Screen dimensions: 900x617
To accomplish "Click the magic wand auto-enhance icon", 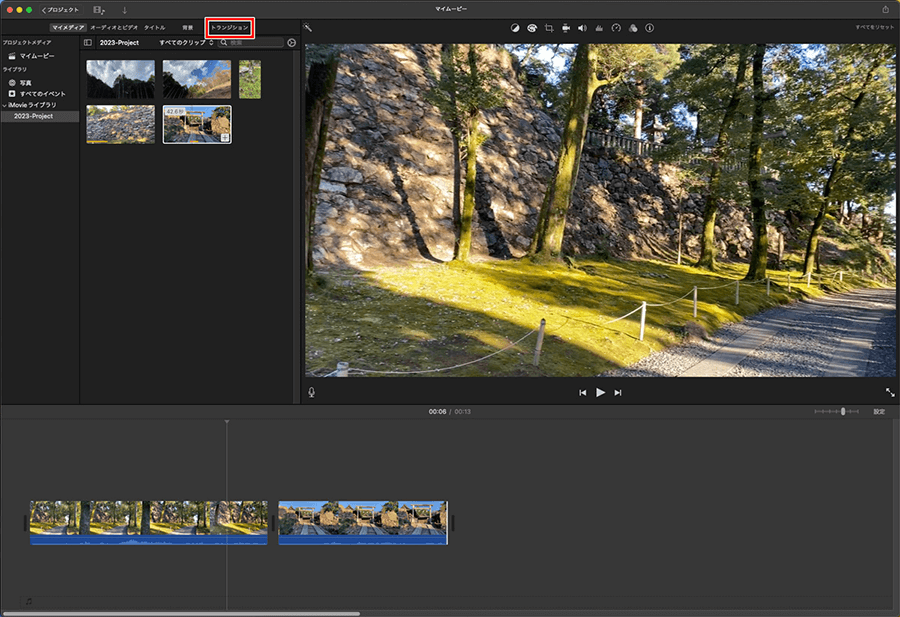I will (308, 28).
